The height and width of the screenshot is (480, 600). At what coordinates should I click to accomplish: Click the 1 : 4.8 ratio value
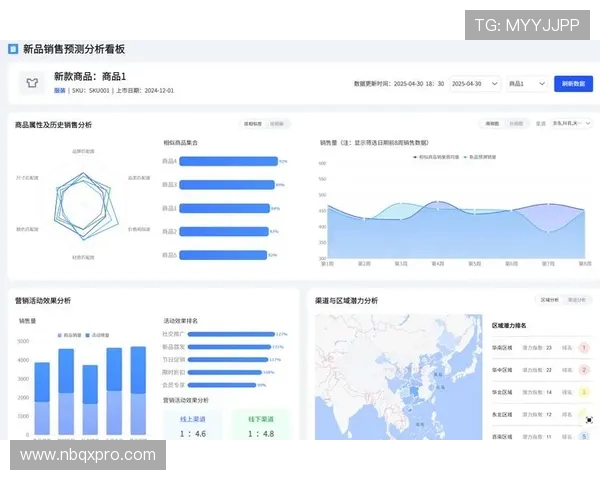(261, 434)
